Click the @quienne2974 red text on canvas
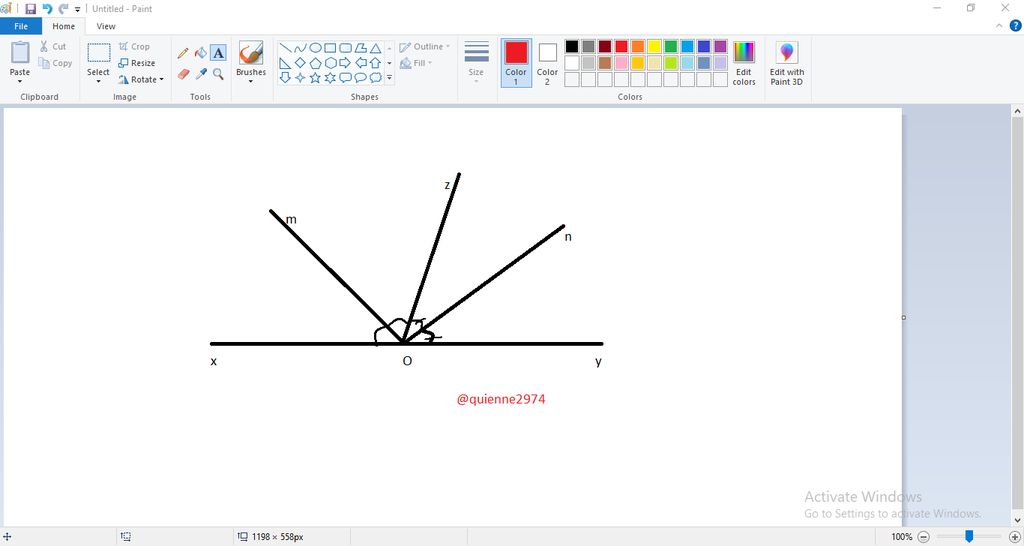The image size is (1024, 546). coord(501,399)
